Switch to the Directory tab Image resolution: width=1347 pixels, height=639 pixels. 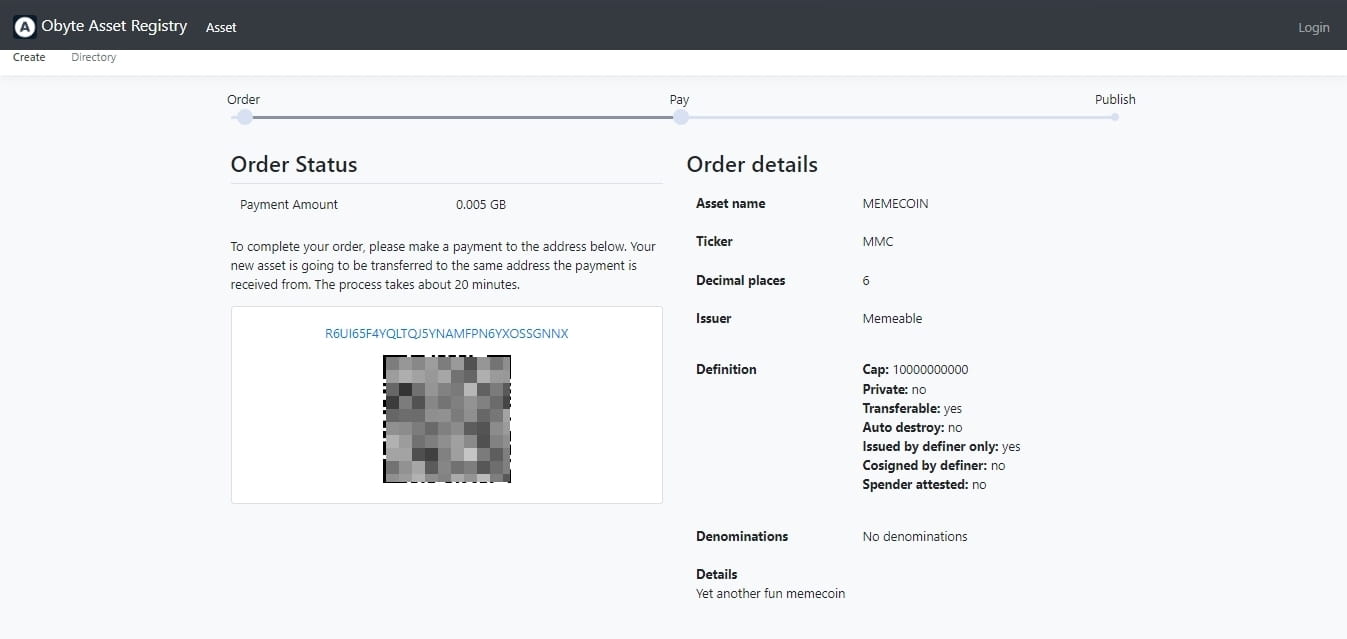[x=94, y=57]
